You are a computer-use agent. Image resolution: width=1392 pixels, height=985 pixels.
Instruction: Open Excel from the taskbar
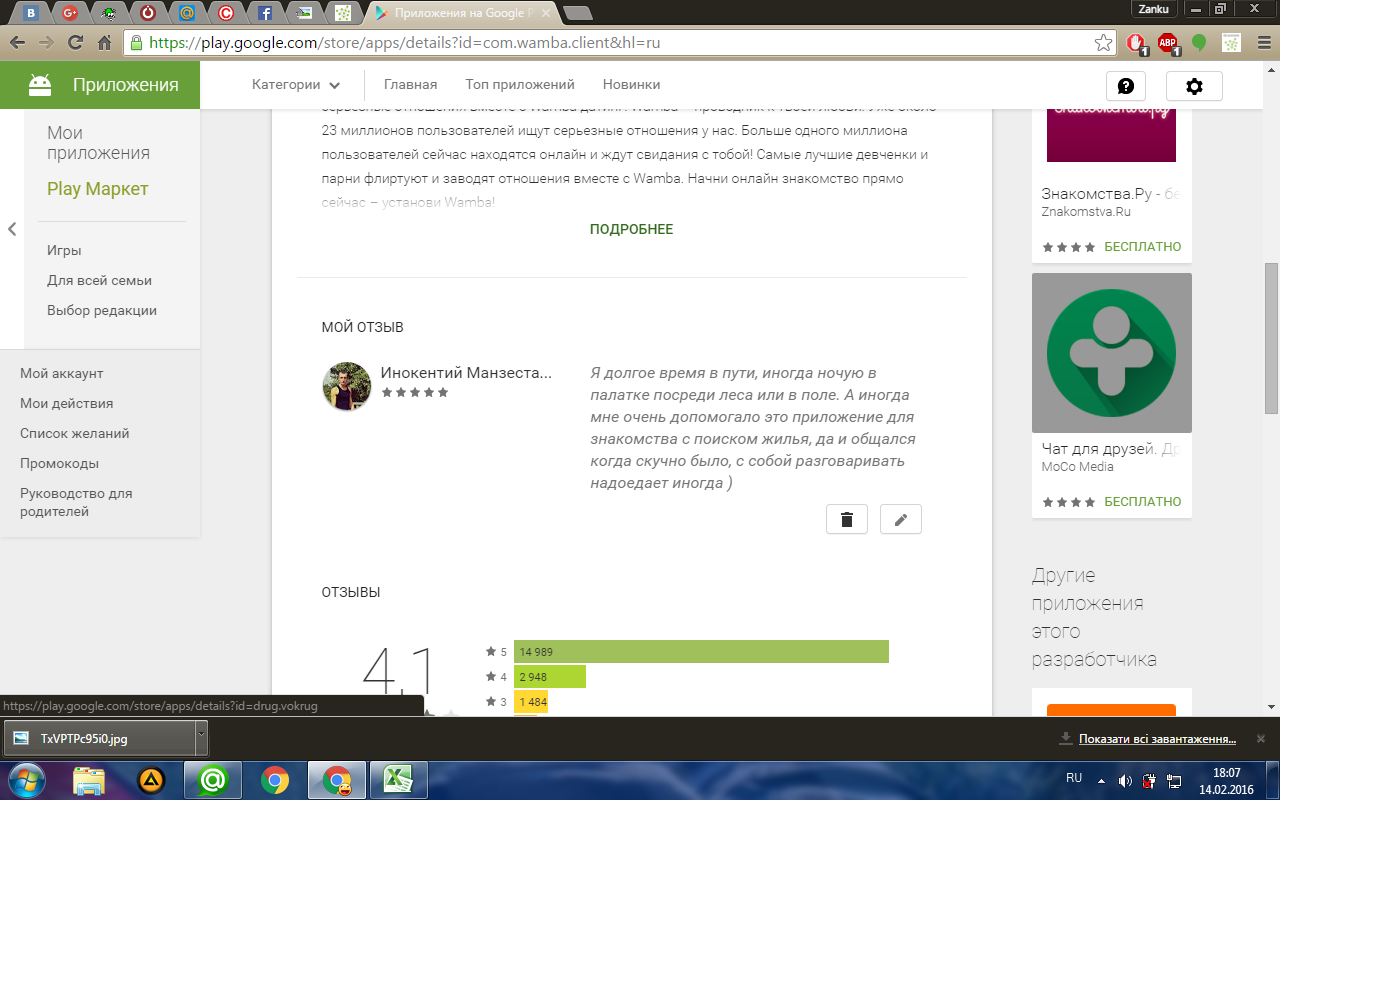tap(398, 780)
